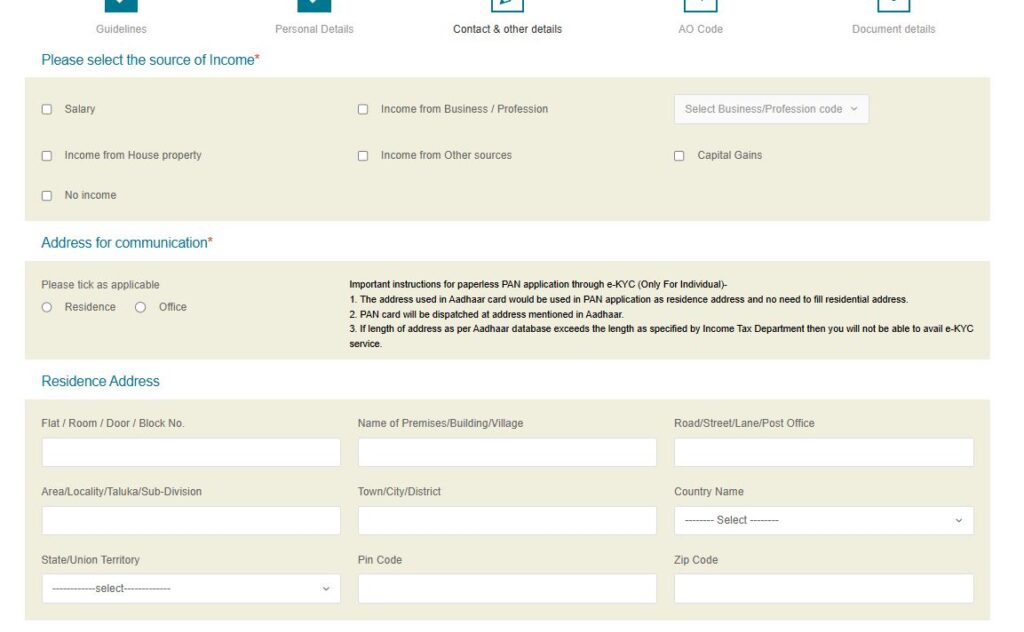This screenshot has width=1024, height=632.
Task: Check the Capital Gains checkbox
Action: click(x=679, y=155)
